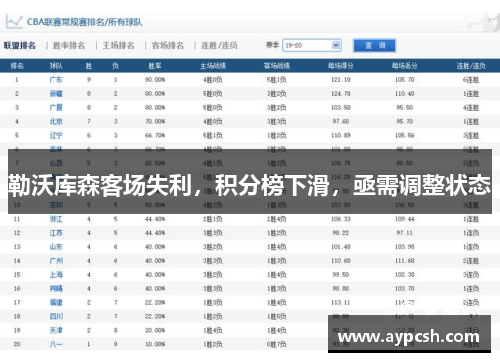
Task: Open the 四川 team link
Action: point(56,316)
